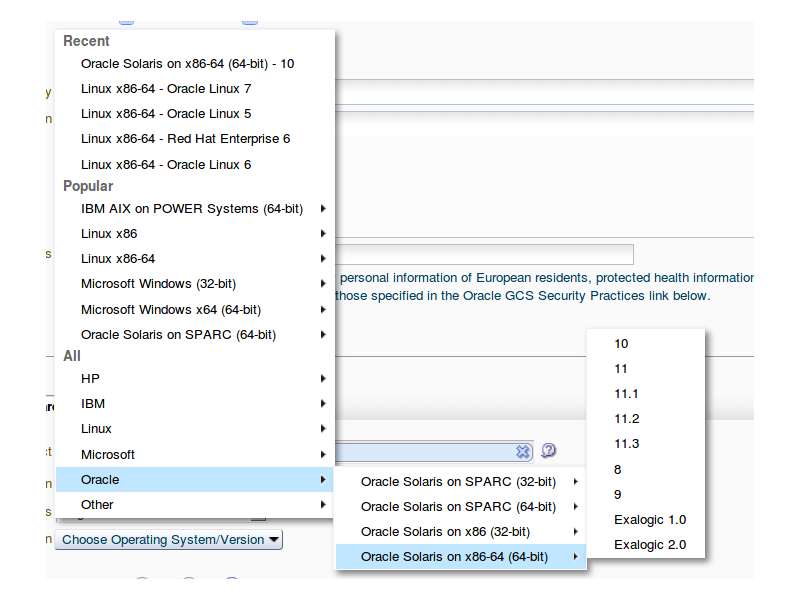Screen dimensions: 800x600
Task: Expand the Linux vendor submenu under All
Action: [x=195, y=429]
